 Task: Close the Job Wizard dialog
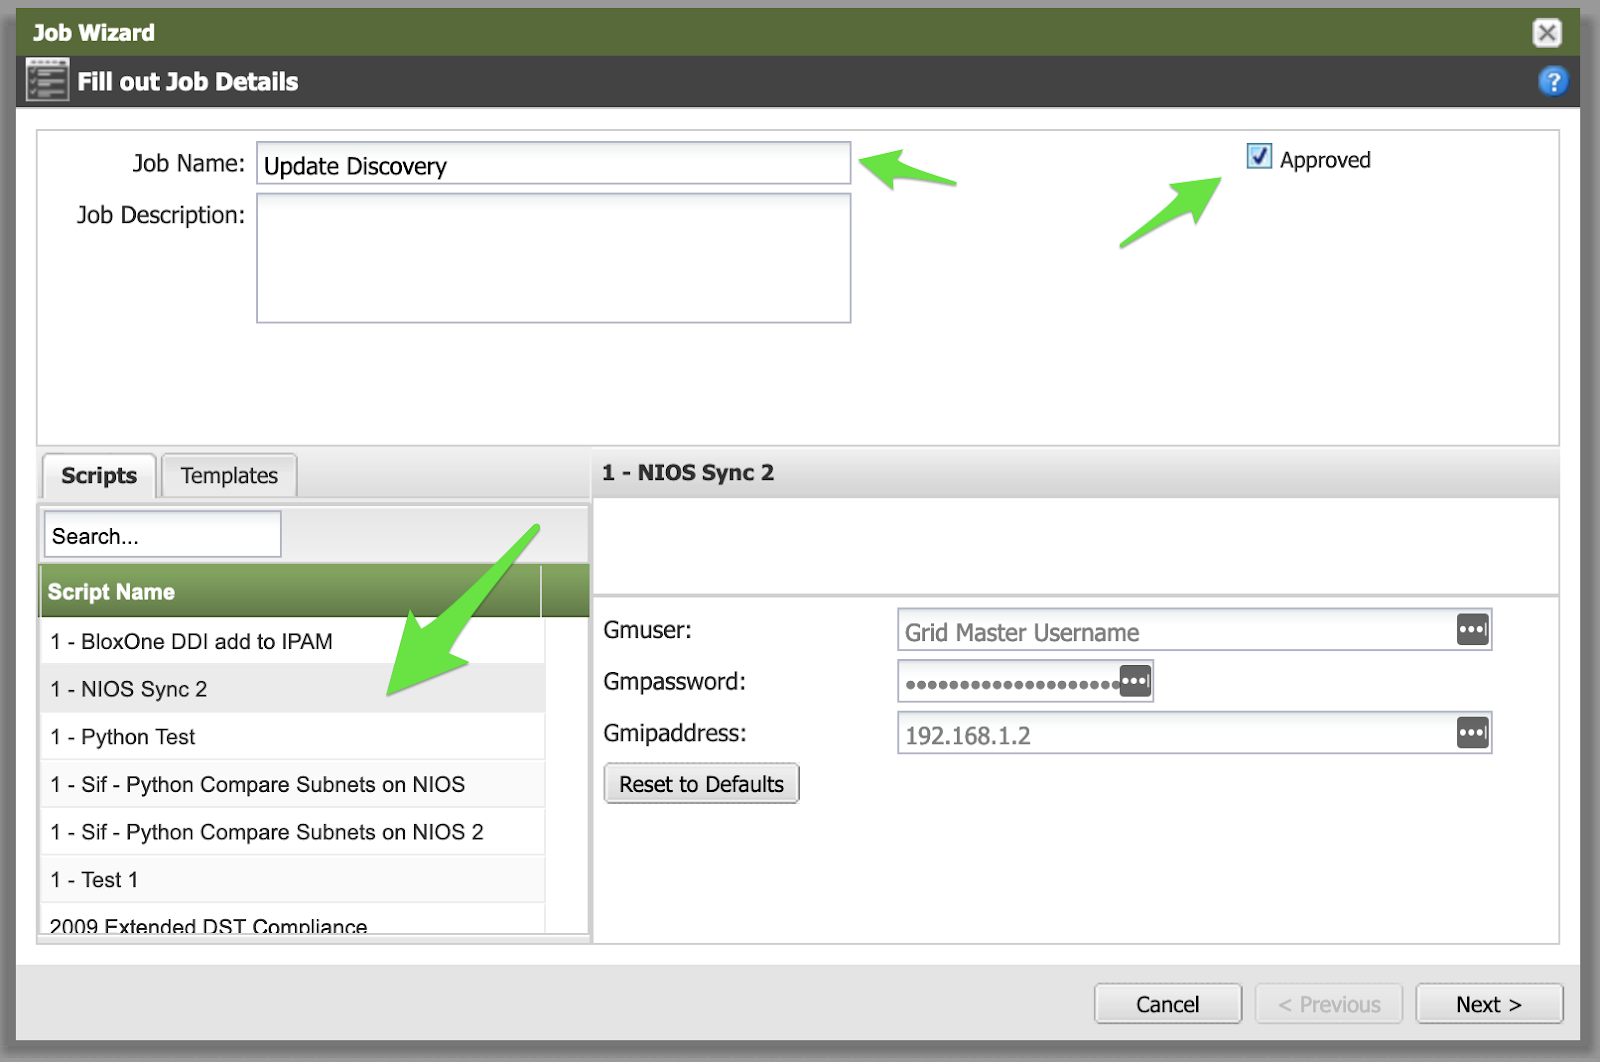(x=1546, y=33)
